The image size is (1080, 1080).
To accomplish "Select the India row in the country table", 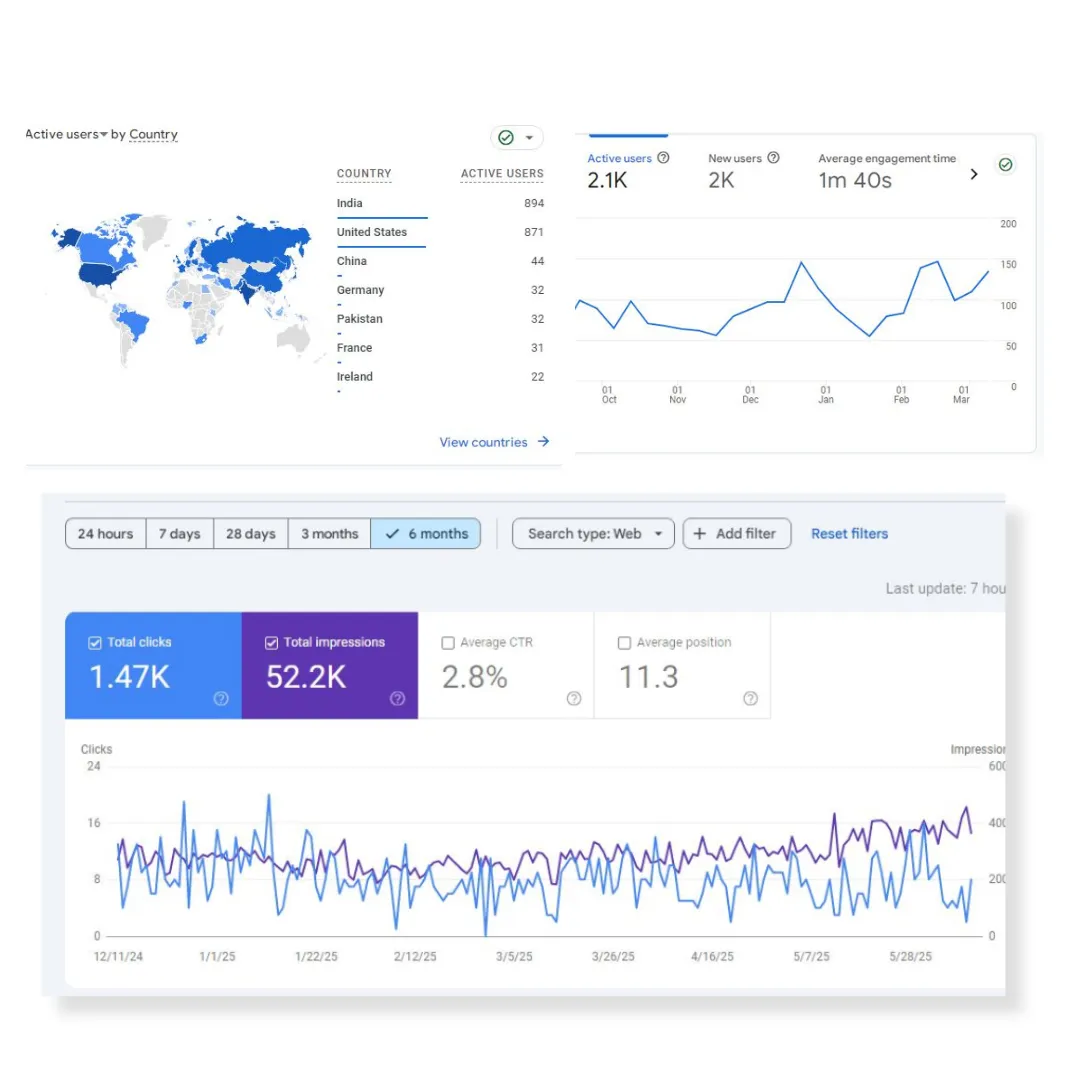I will click(349, 203).
